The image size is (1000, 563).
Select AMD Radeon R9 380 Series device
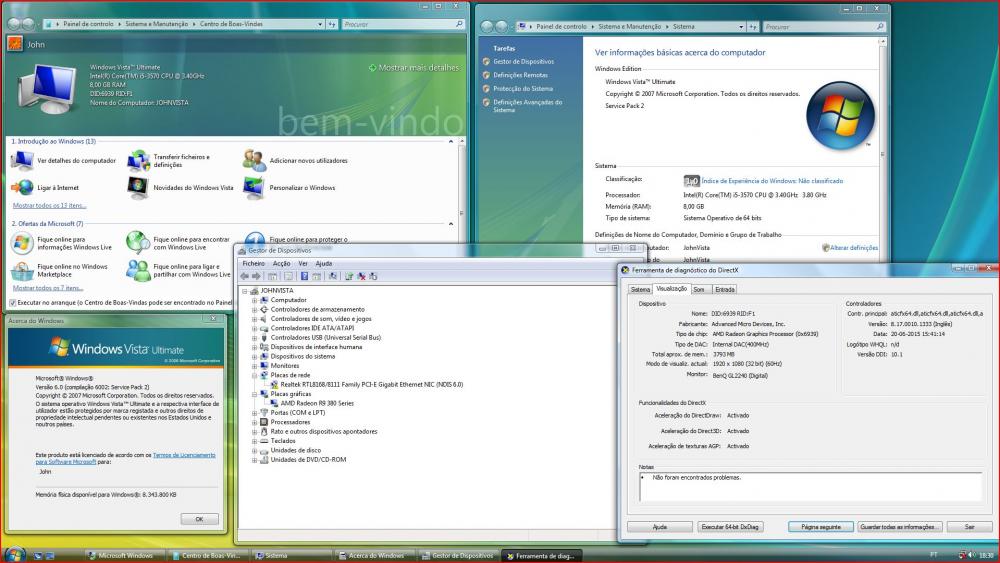[x=317, y=404]
